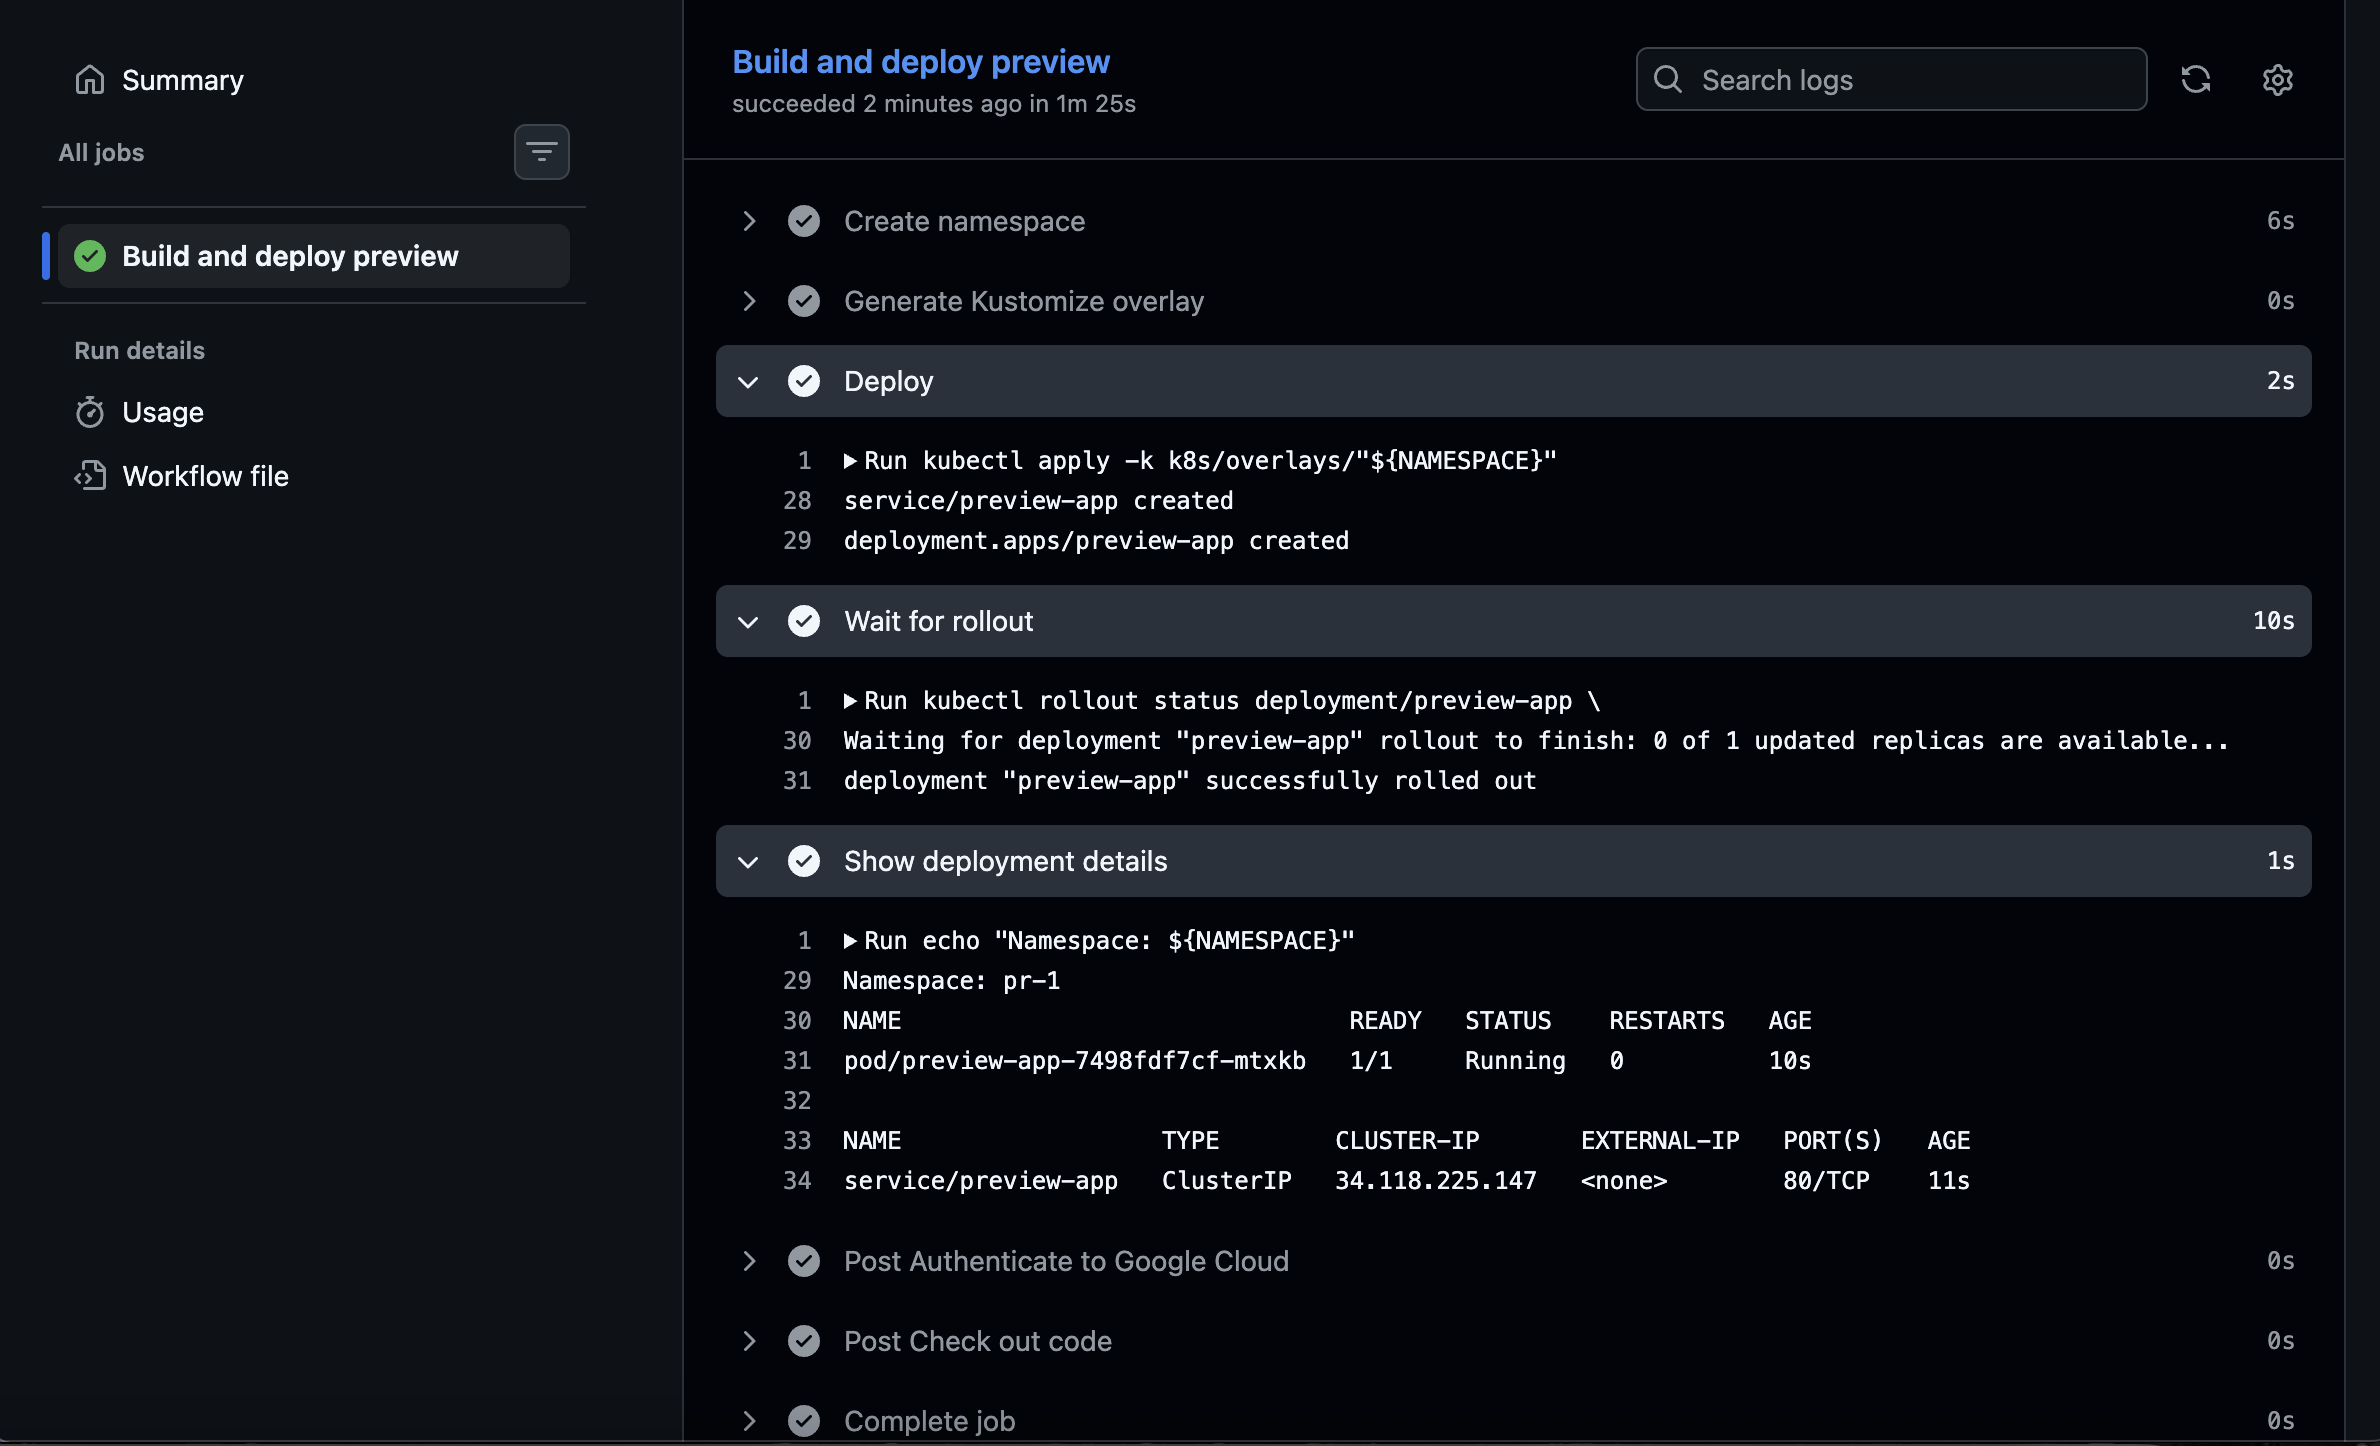2380x1446 pixels.
Task: Click the check status icon for Create namespace
Action: tap(804, 221)
